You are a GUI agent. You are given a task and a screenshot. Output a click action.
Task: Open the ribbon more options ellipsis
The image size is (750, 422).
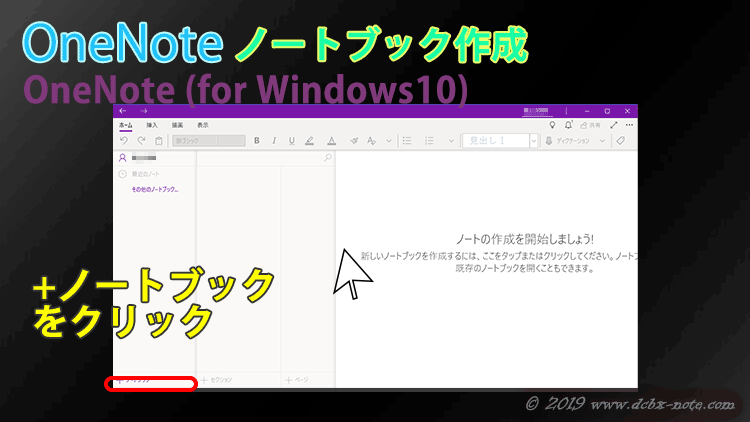(629, 125)
